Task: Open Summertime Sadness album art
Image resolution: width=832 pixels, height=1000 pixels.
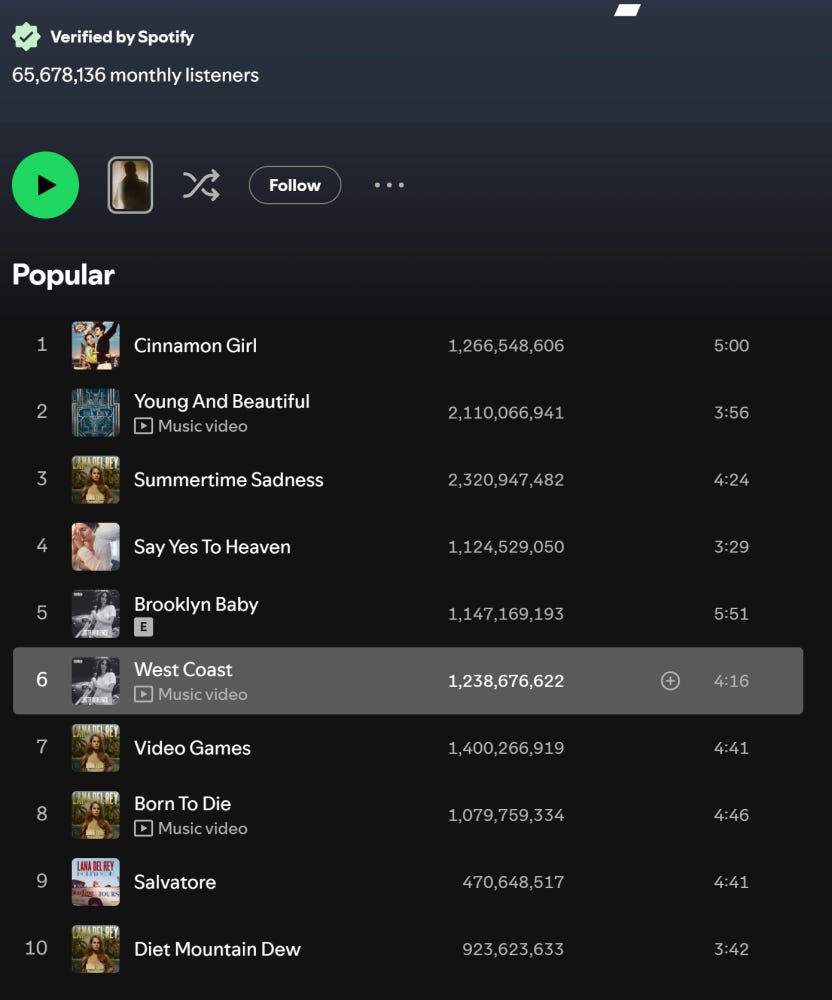Action: coord(96,480)
